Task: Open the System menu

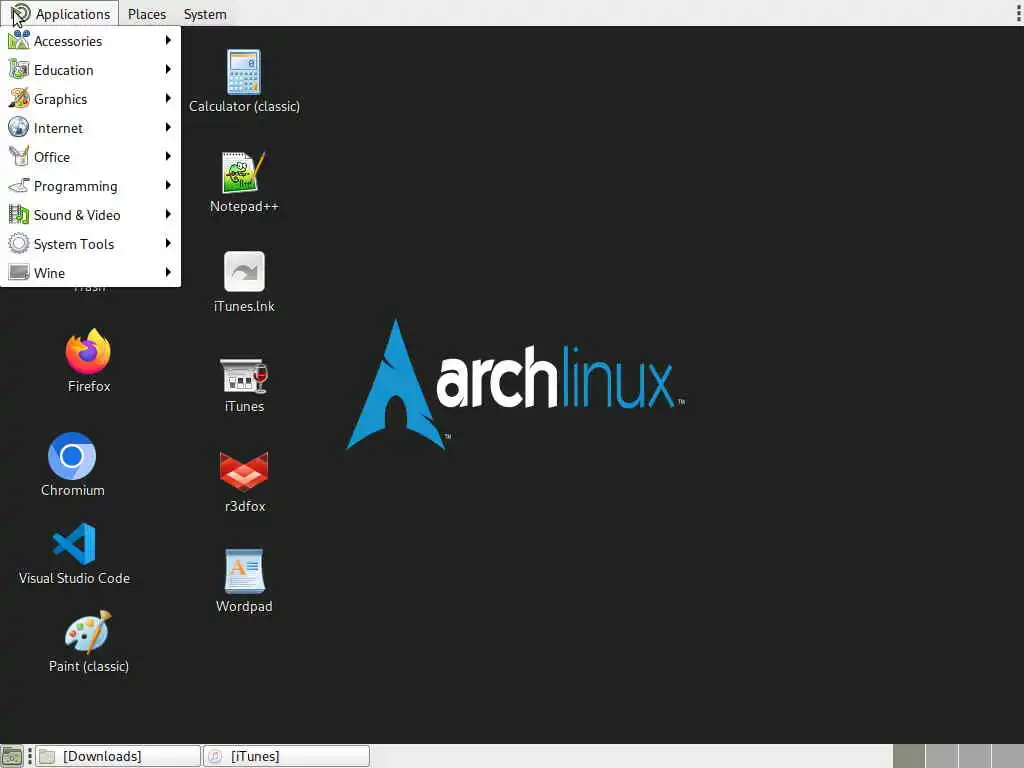Action: click(x=205, y=14)
